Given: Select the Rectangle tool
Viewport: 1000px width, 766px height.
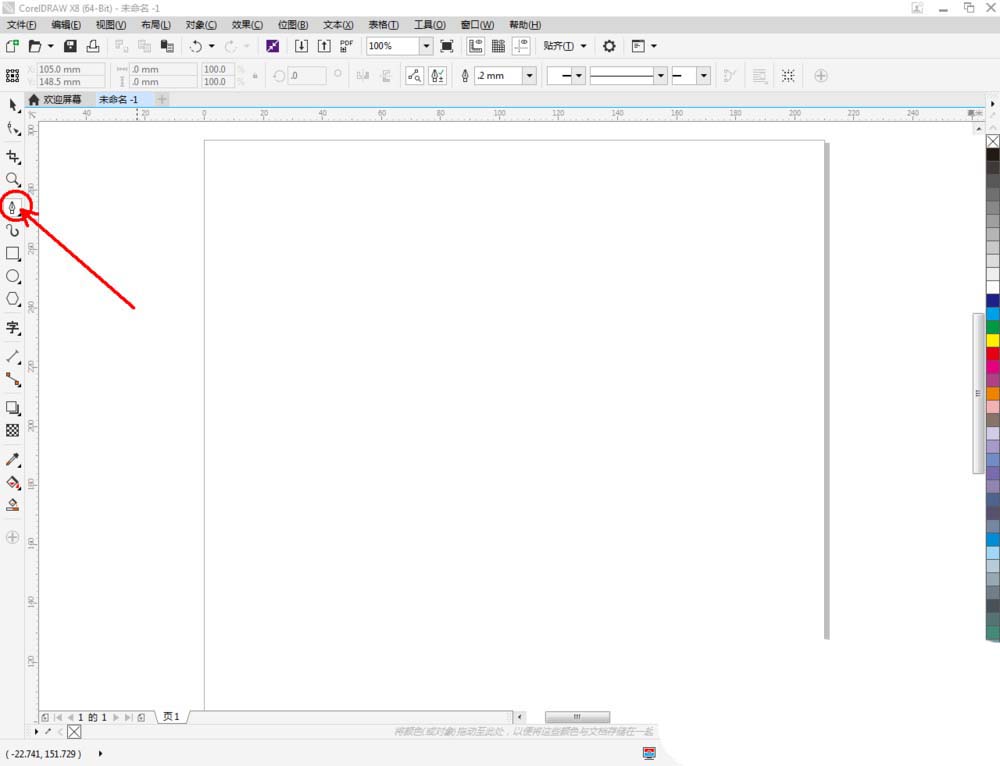Looking at the screenshot, I should click(13, 253).
